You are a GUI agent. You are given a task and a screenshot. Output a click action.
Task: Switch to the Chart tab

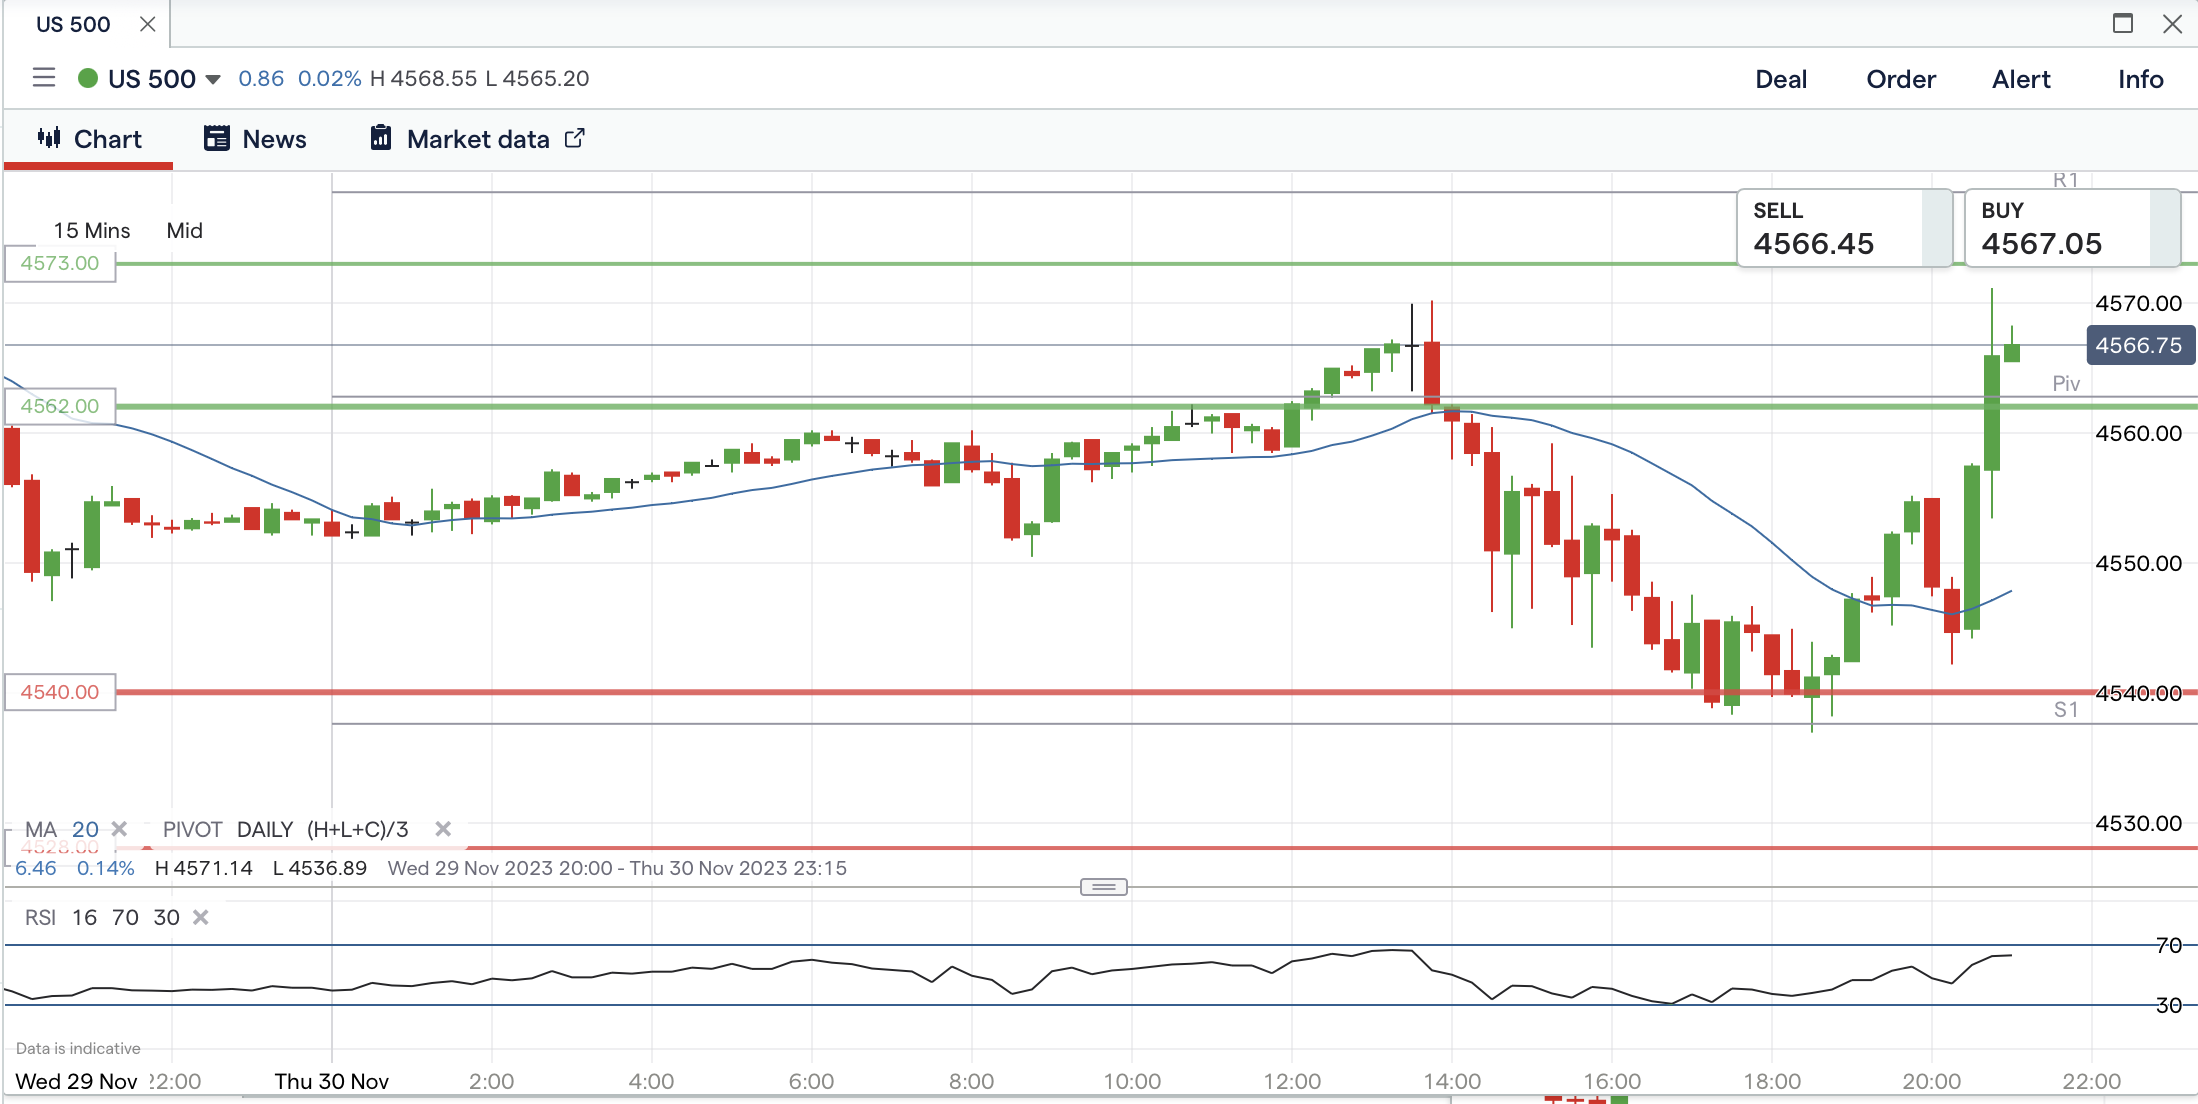[89, 139]
